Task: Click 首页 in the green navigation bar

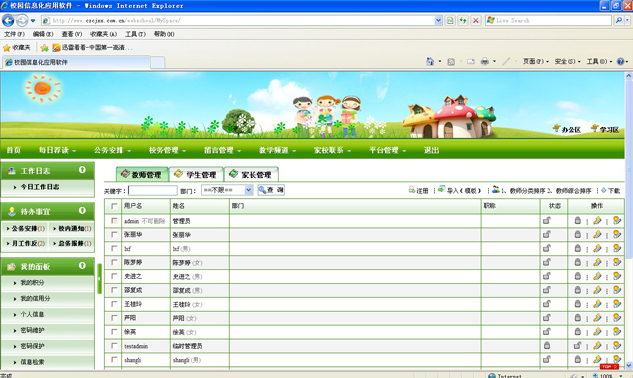Action: click(13, 150)
